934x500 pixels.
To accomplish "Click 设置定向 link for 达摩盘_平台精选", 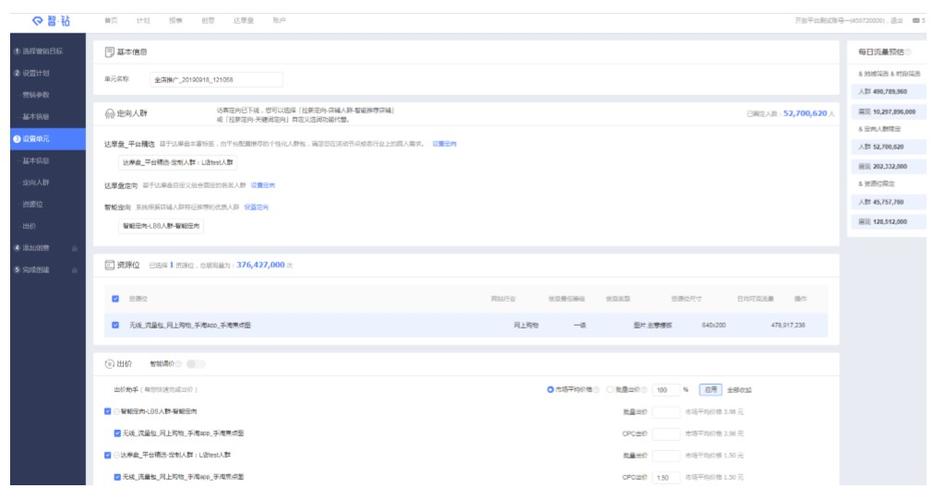I will 444,144.
